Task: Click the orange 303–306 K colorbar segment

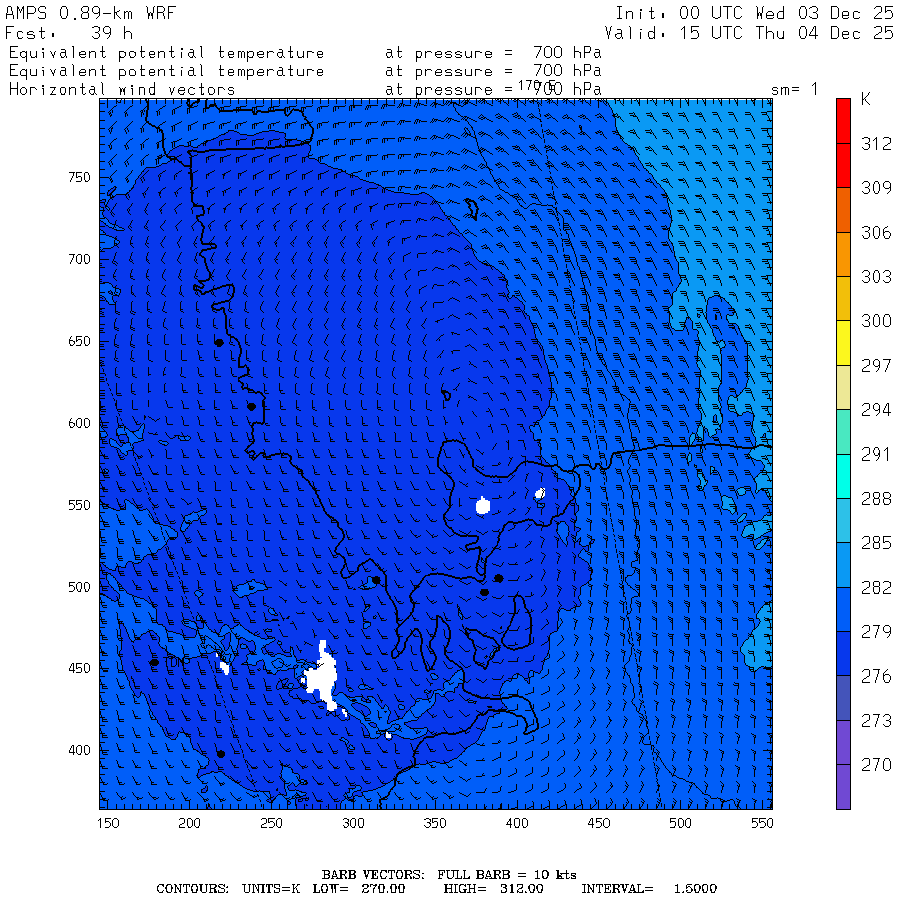Action: click(843, 254)
